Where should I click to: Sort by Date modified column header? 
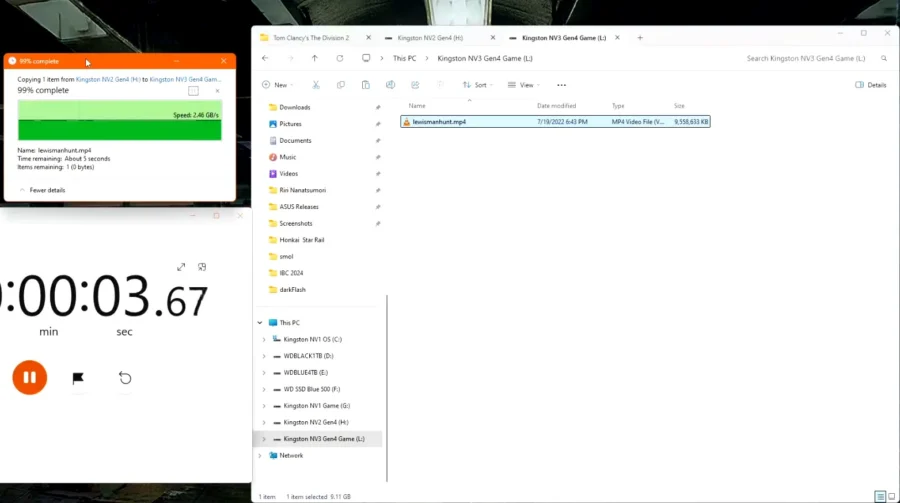pos(556,106)
